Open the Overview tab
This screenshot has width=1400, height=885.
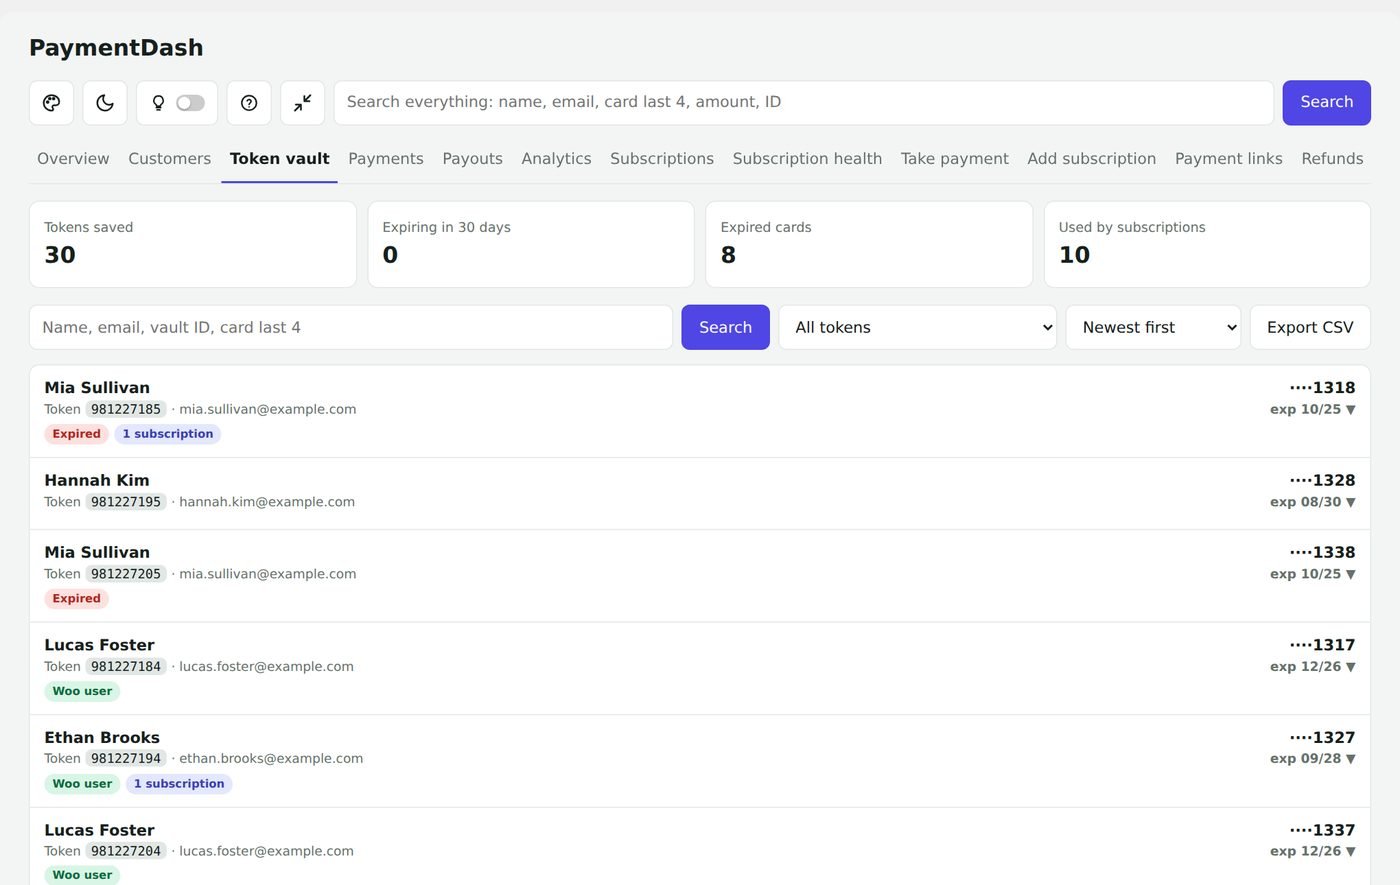(x=73, y=159)
